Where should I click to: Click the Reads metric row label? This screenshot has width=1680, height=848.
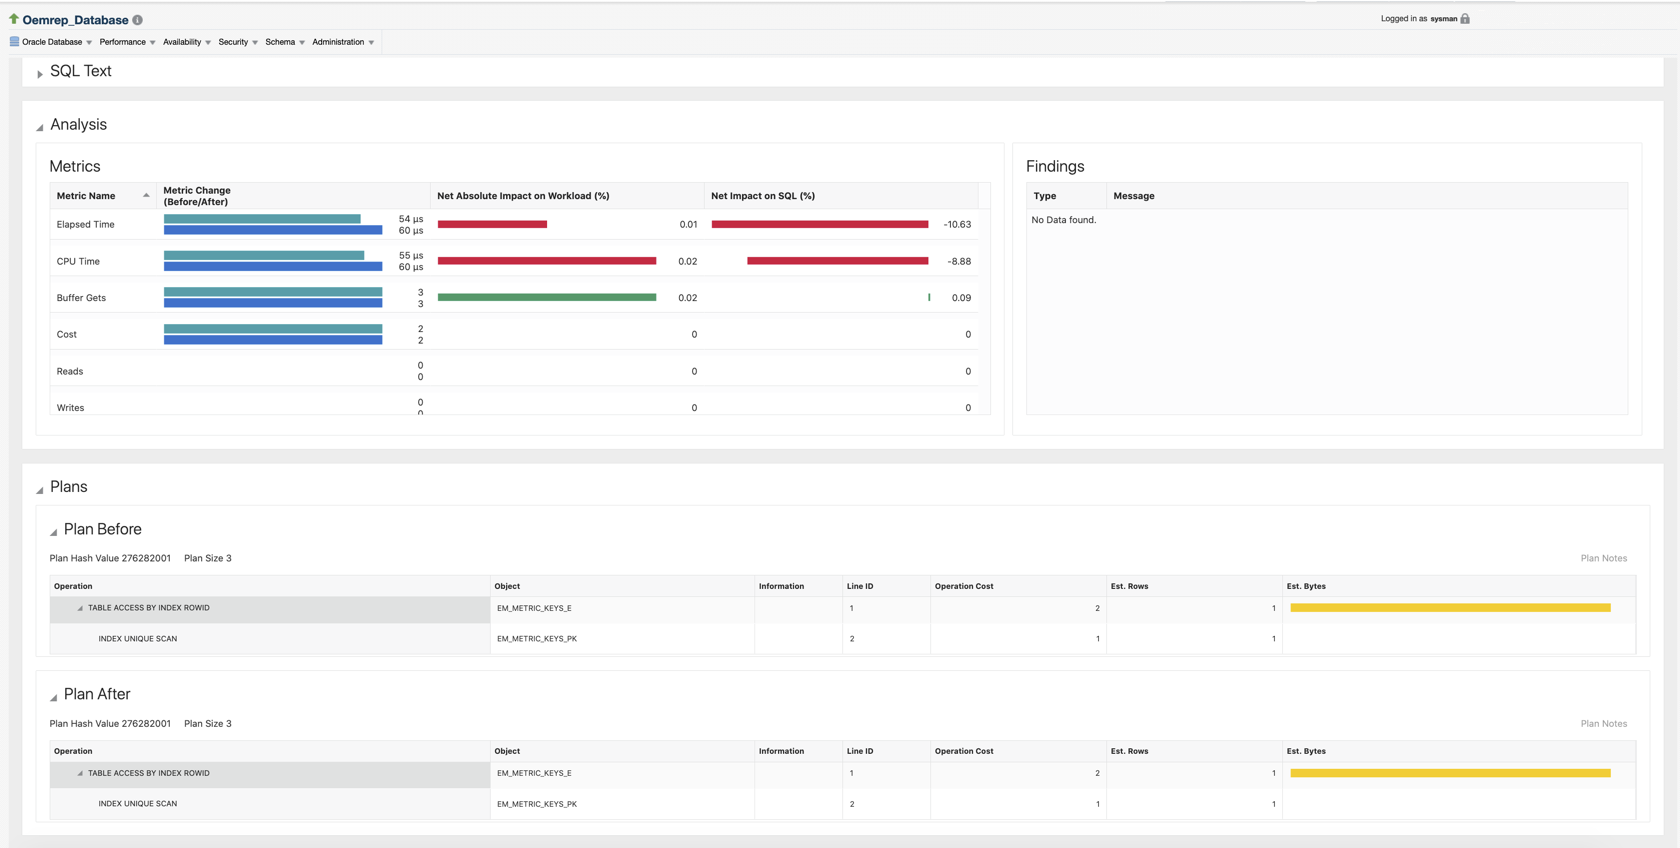tap(70, 371)
